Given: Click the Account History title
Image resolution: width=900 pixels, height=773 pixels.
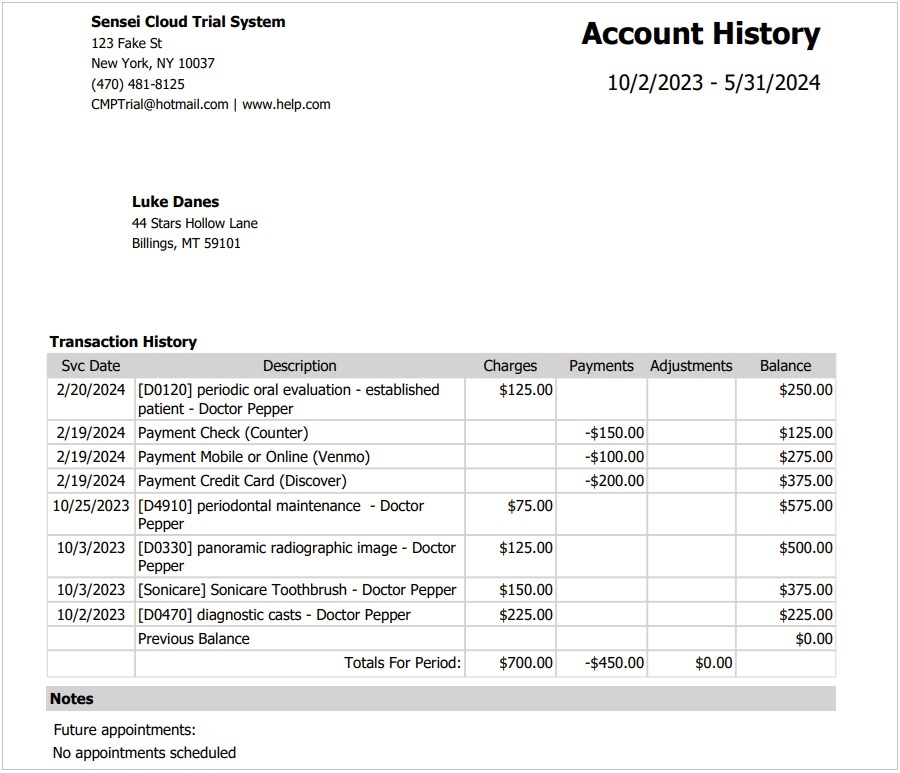Looking at the screenshot, I should [x=700, y=34].
